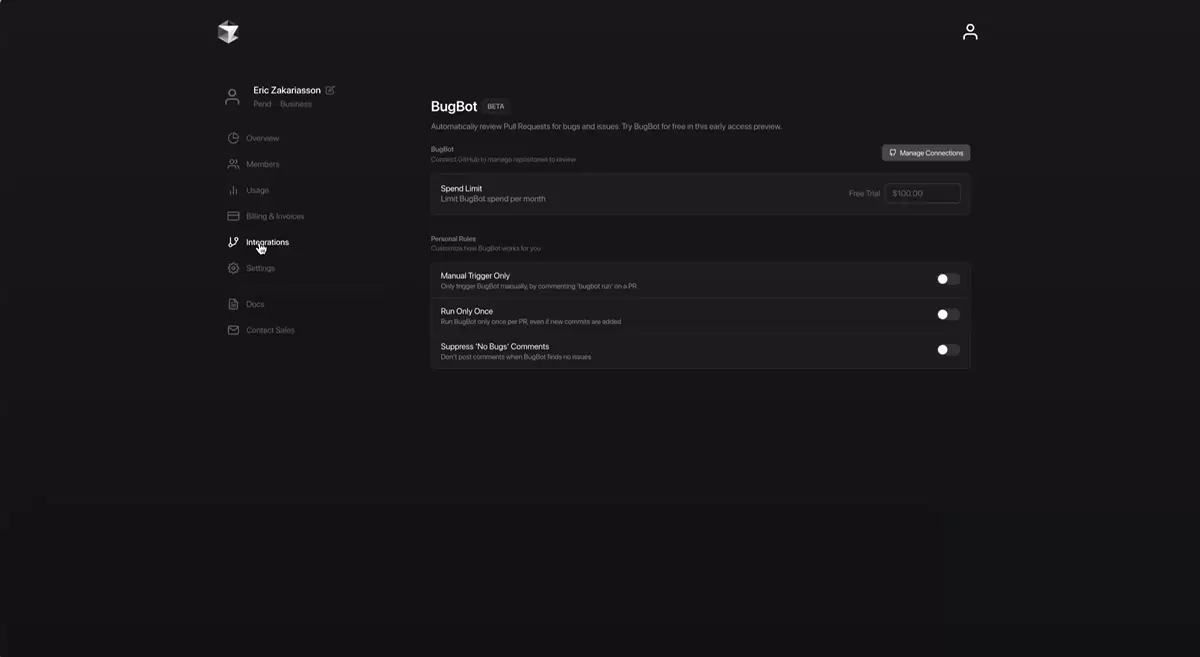Click the Manage Connections button

[x=926, y=153]
